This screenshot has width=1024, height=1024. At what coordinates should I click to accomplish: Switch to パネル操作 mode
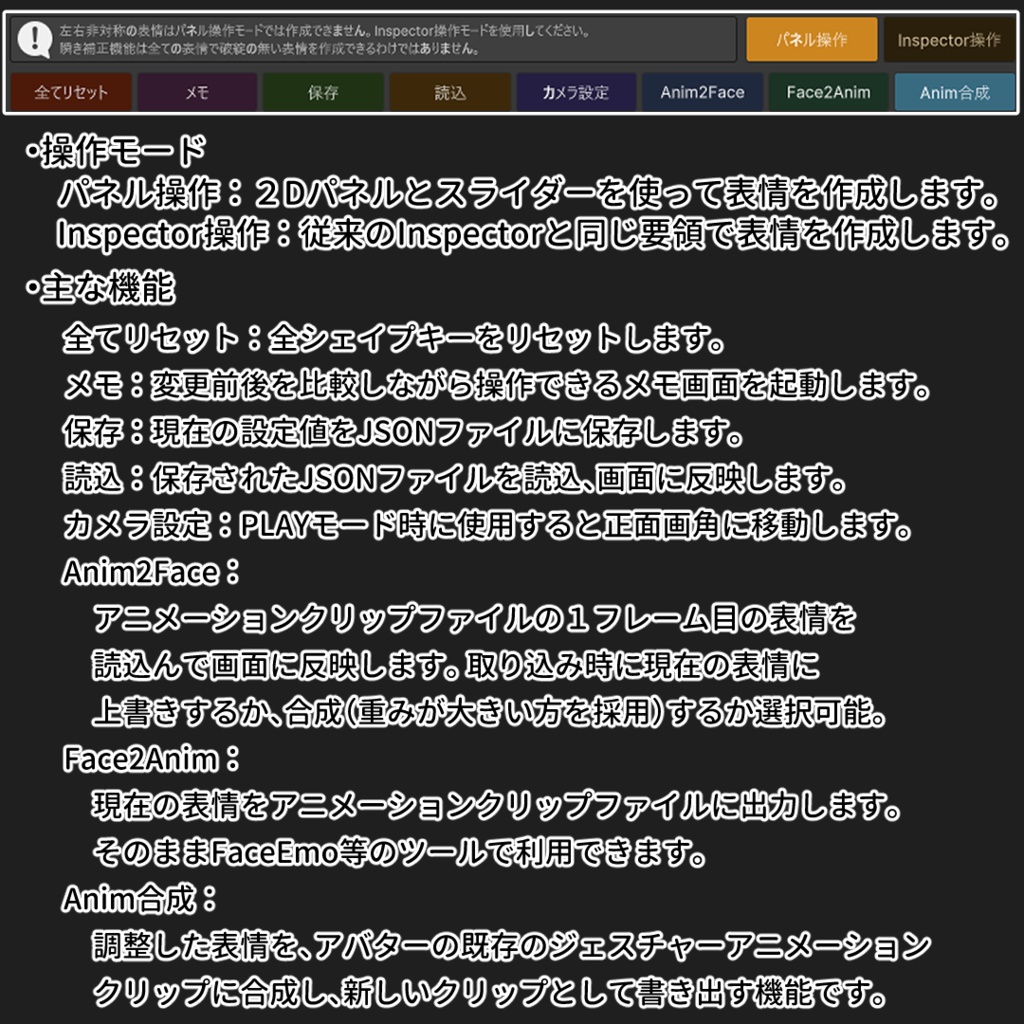[x=812, y=40]
